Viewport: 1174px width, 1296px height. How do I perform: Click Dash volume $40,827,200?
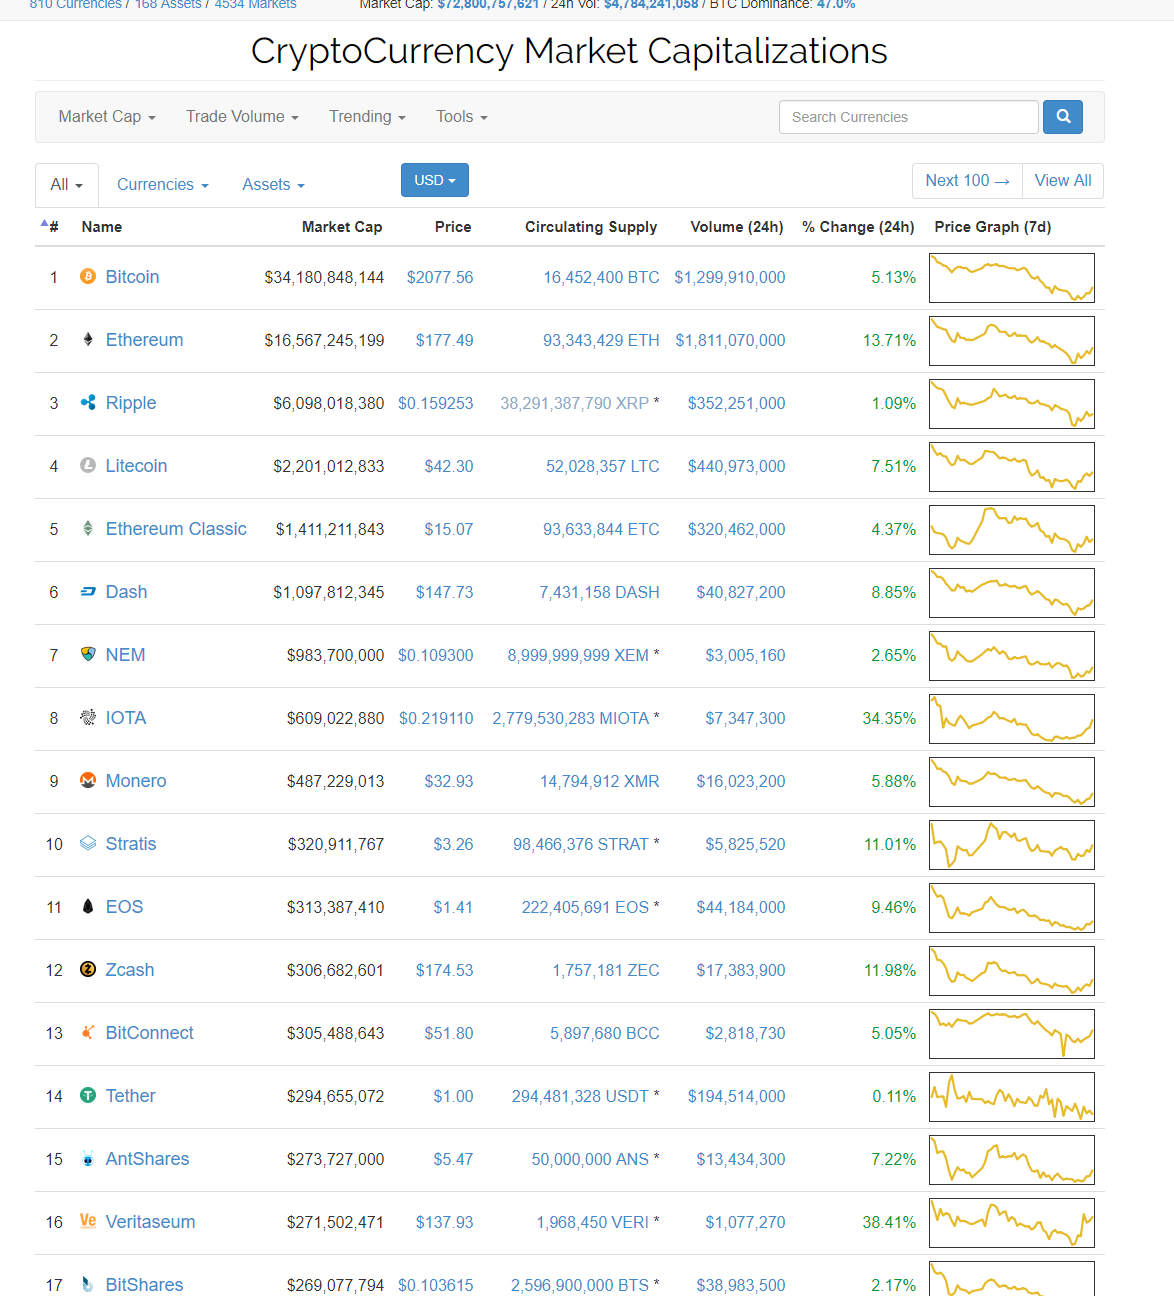coord(741,592)
